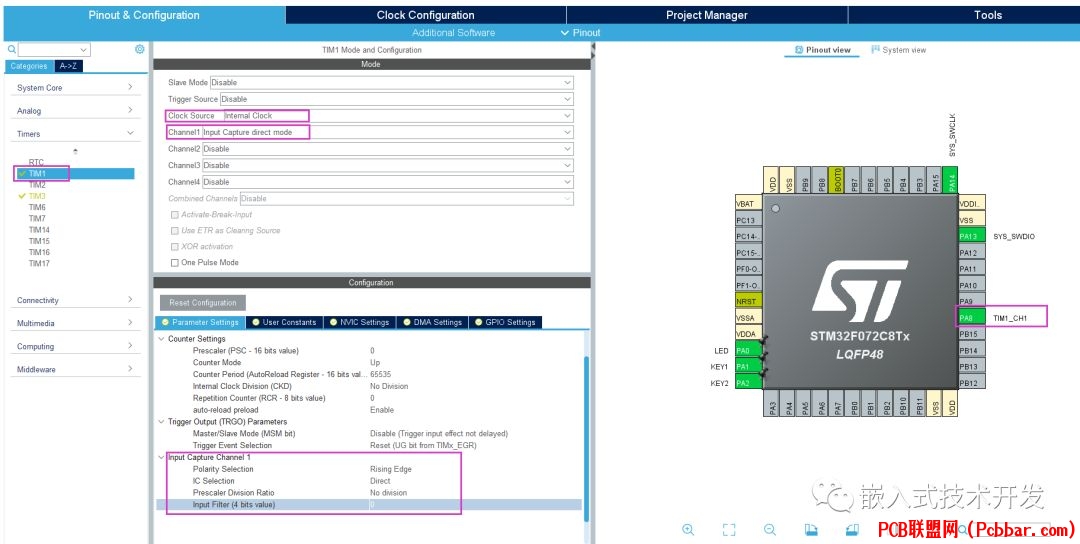Click the Input Filter value field
The width and height of the screenshot is (1080, 544).
(x=475, y=505)
